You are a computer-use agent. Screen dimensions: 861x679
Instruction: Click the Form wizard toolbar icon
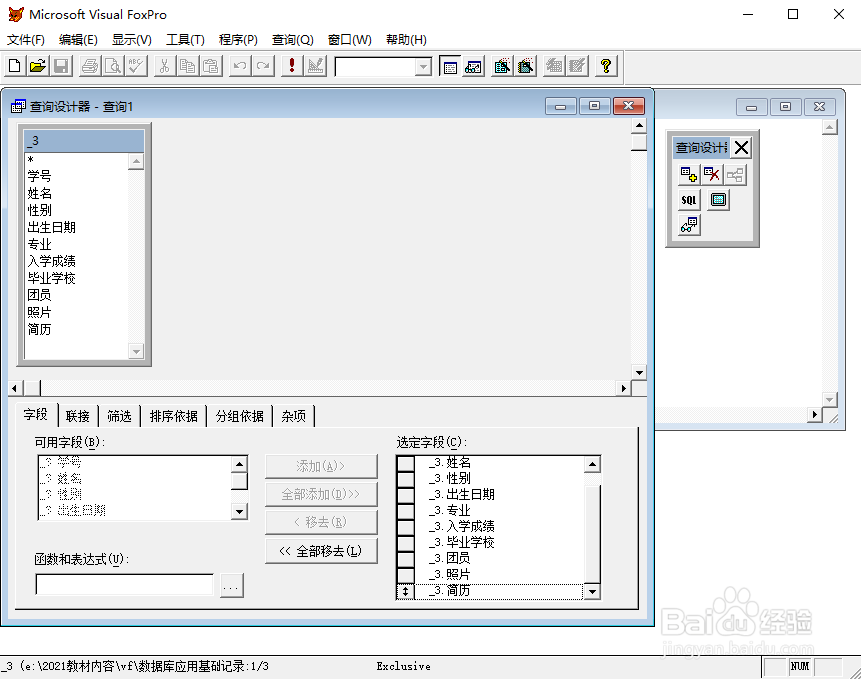[502, 66]
